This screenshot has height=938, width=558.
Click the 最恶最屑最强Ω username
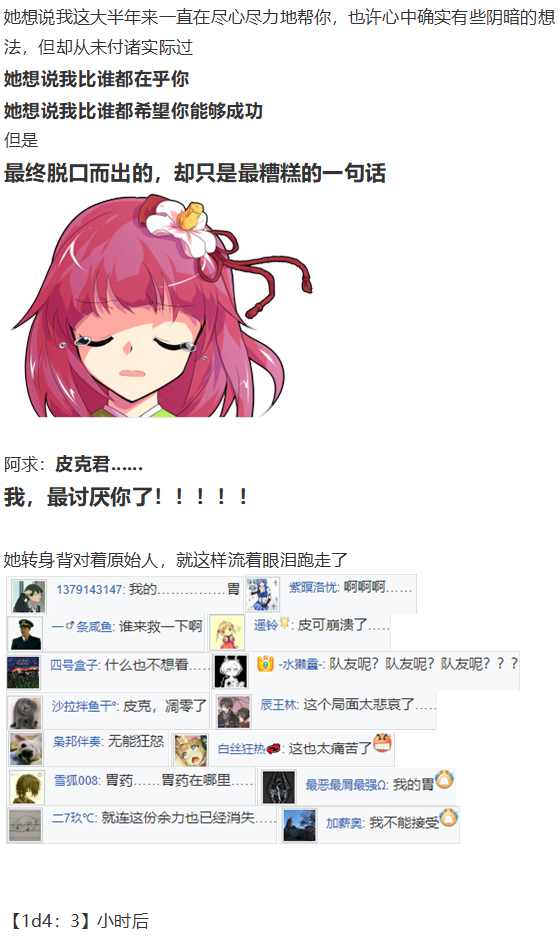pos(346,784)
